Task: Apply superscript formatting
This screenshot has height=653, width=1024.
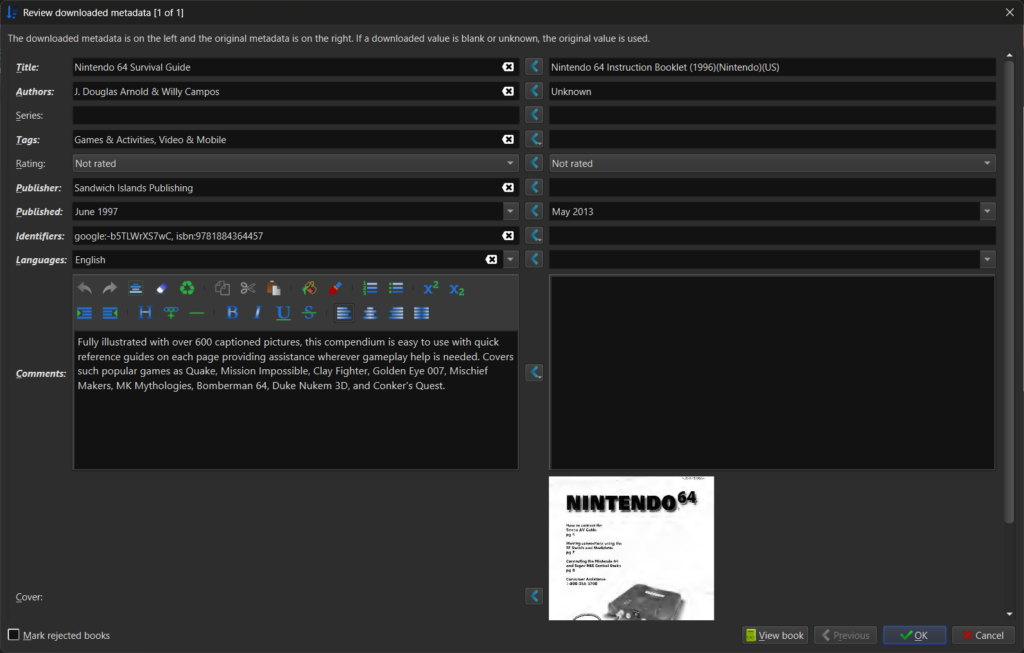Action: [430, 288]
